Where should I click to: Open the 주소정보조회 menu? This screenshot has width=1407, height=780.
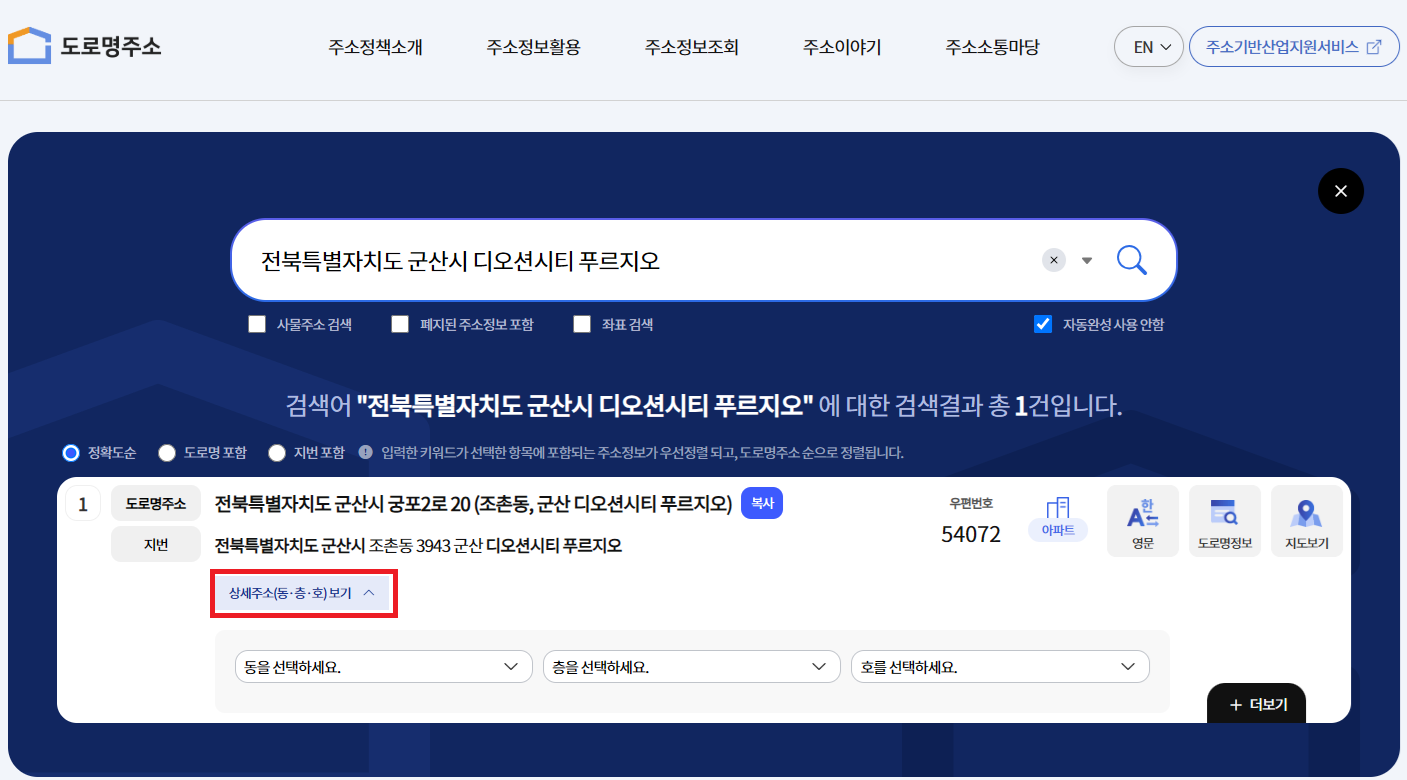coord(691,47)
